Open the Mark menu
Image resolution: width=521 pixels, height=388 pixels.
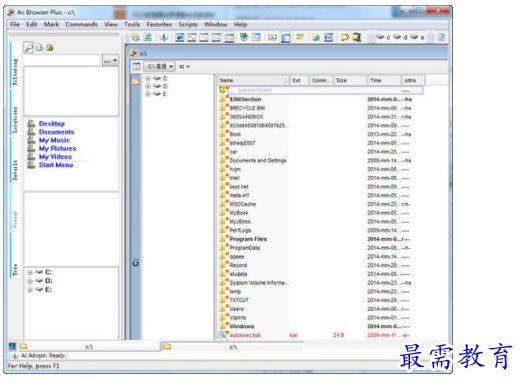(x=51, y=24)
